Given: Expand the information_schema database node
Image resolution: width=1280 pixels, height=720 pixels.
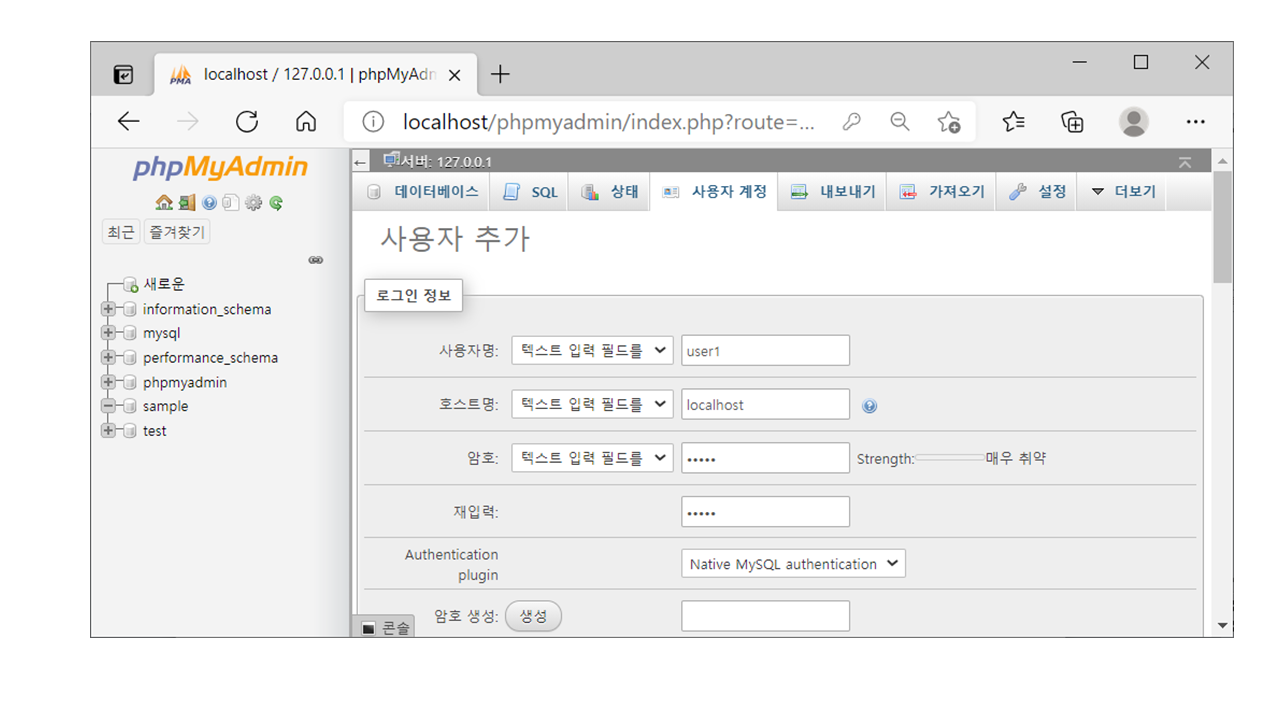Looking at the screenshot, I should [x=108, y=309].
